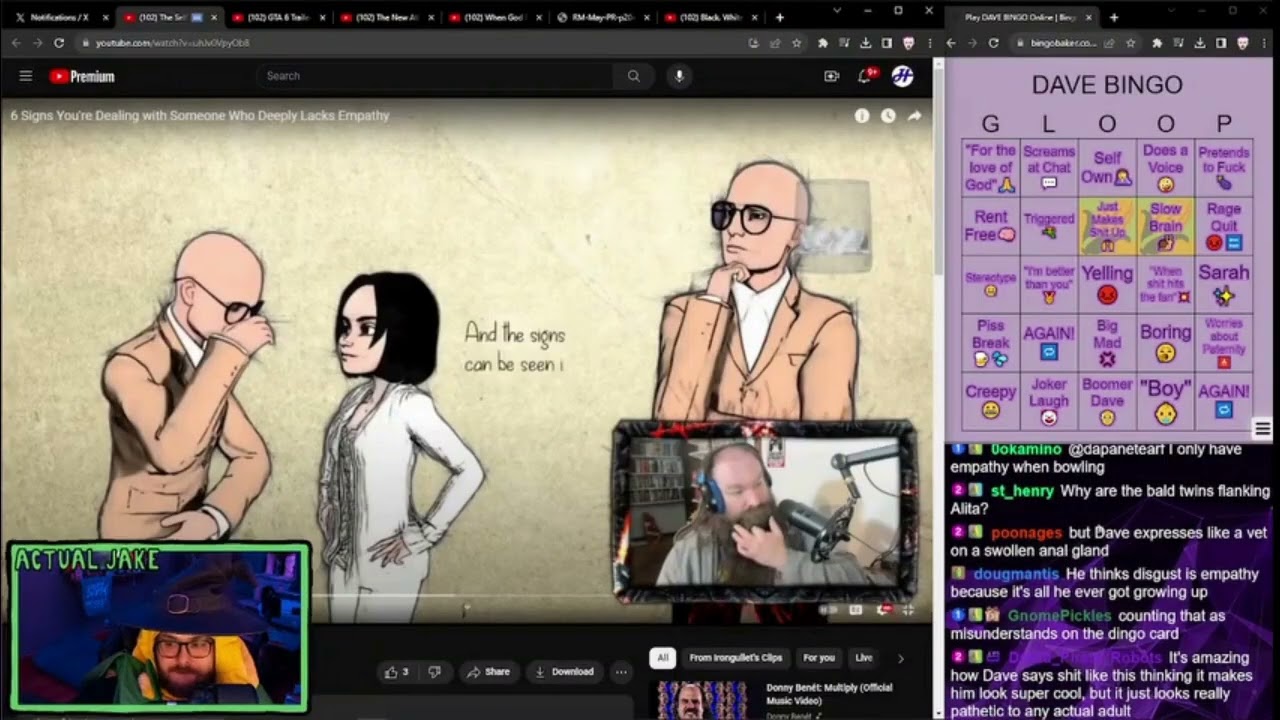Open the YouTube account avatar menu

point(902,76)
